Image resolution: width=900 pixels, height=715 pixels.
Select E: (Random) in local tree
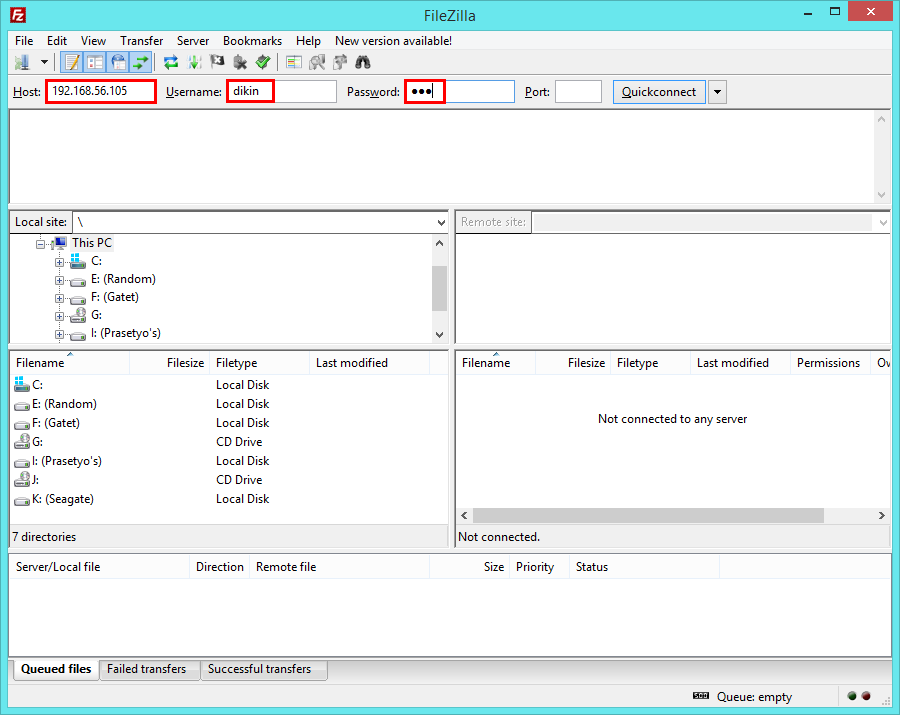coord(123,279)
